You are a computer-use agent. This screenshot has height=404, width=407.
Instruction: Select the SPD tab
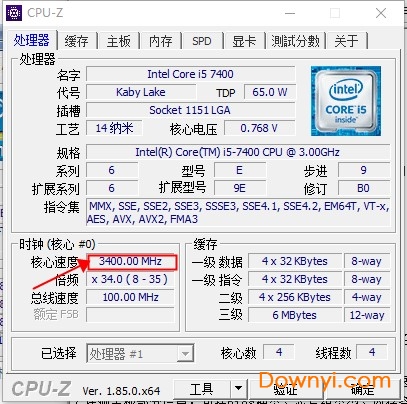(202, 41)
